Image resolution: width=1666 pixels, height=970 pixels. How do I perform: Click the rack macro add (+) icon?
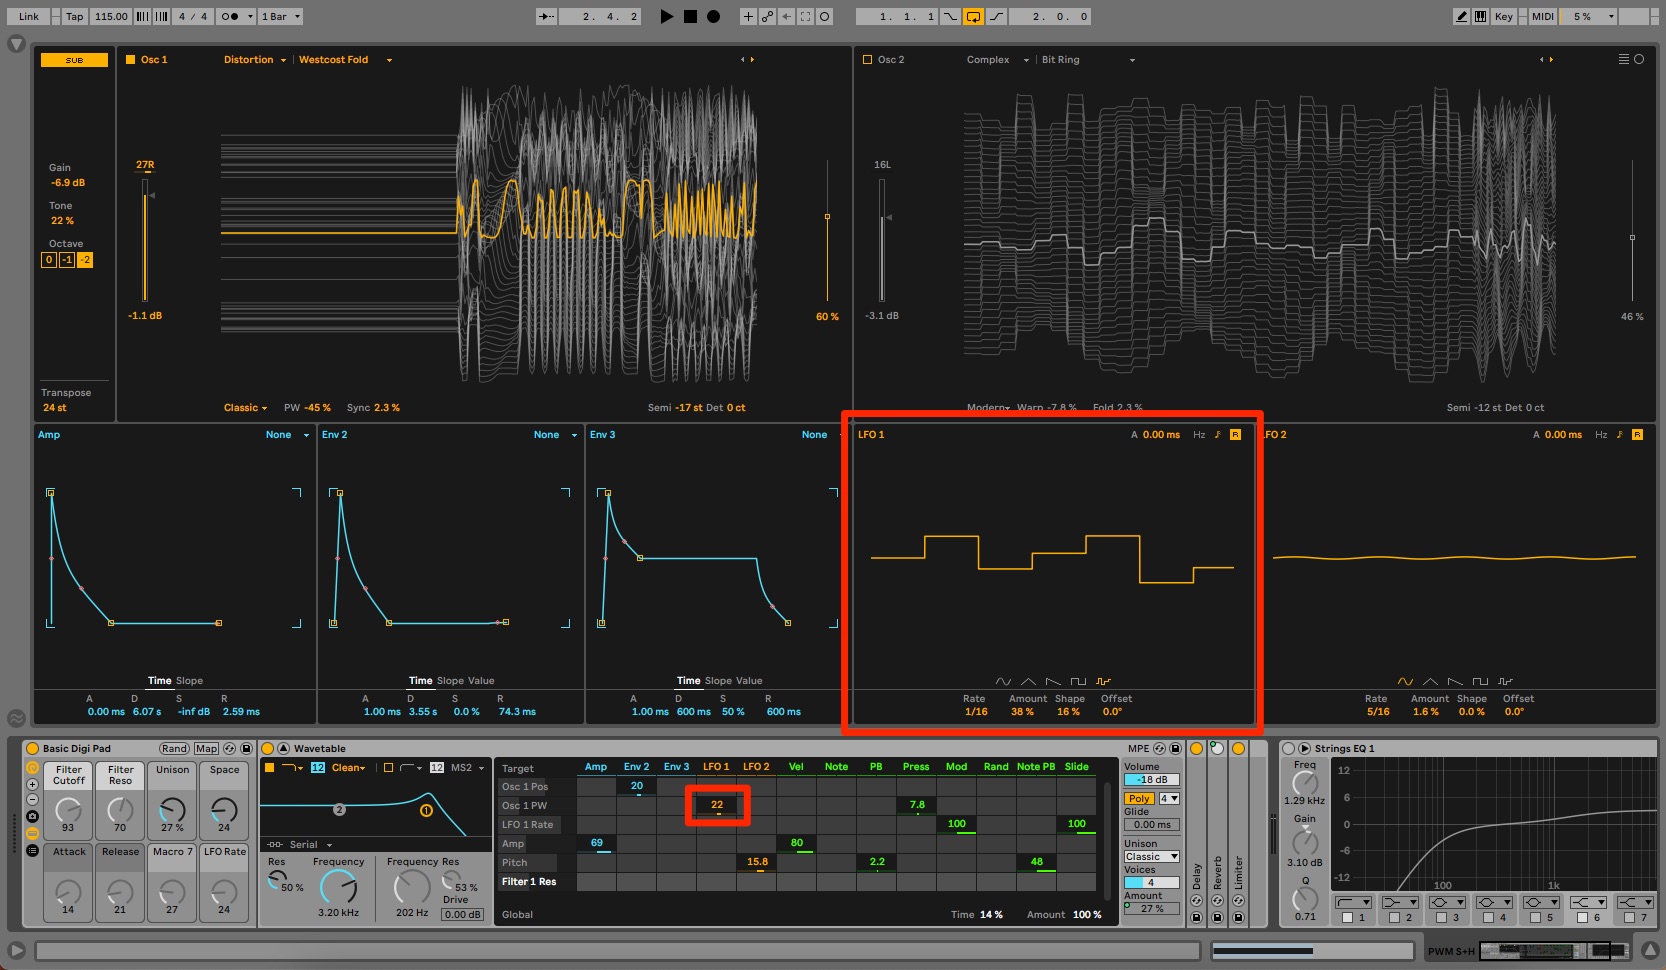coord(32,785)
